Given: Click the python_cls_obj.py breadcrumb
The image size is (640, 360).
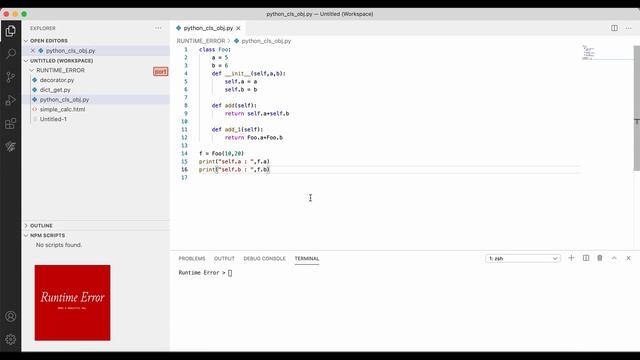Looking at the screenshot, I should (266, 41).
